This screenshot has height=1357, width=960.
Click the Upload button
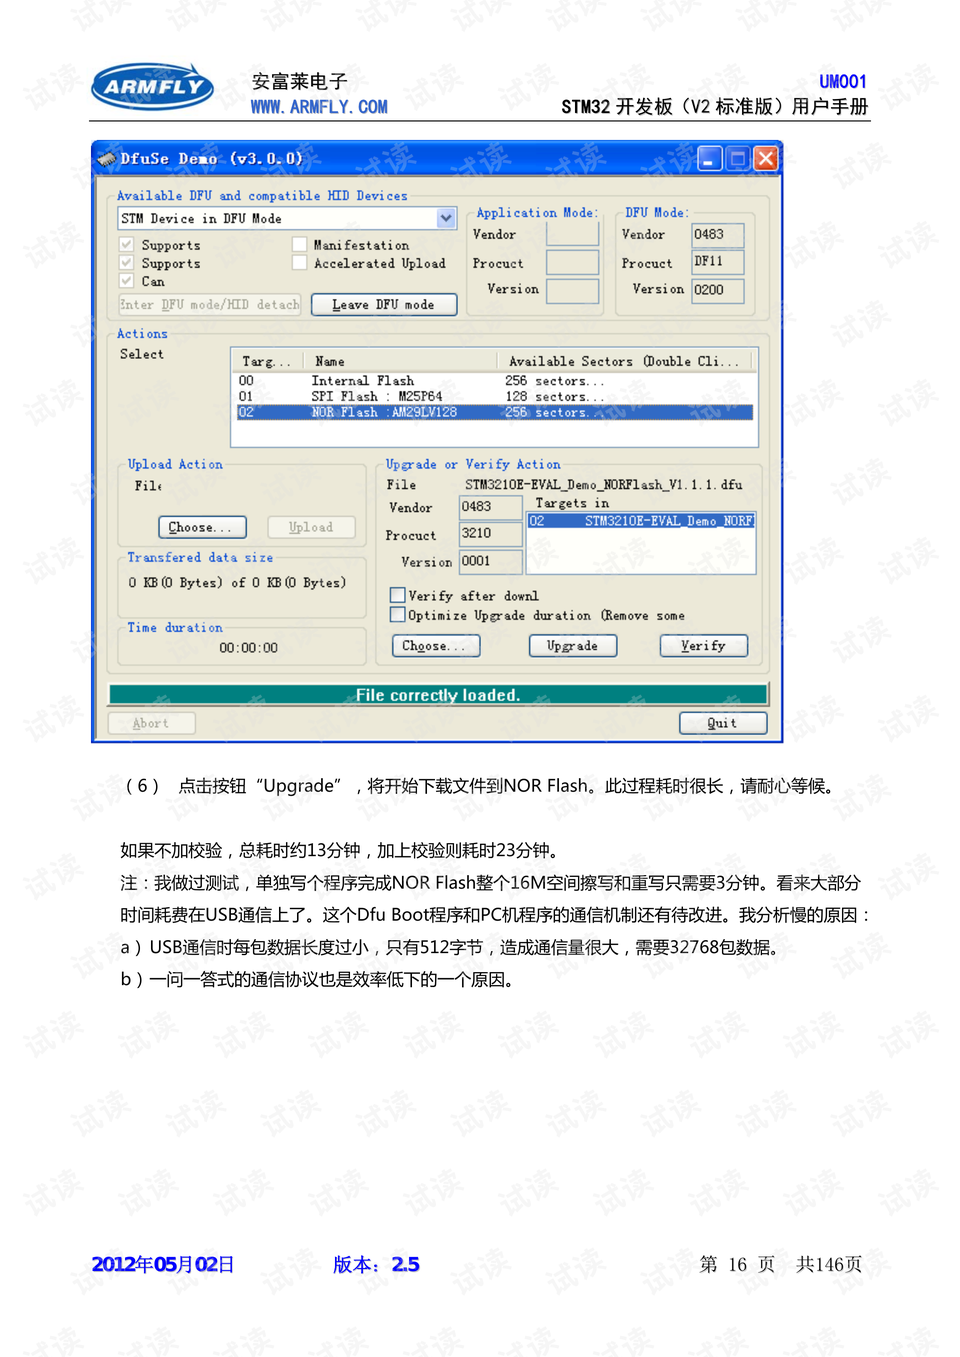point(311,527)
